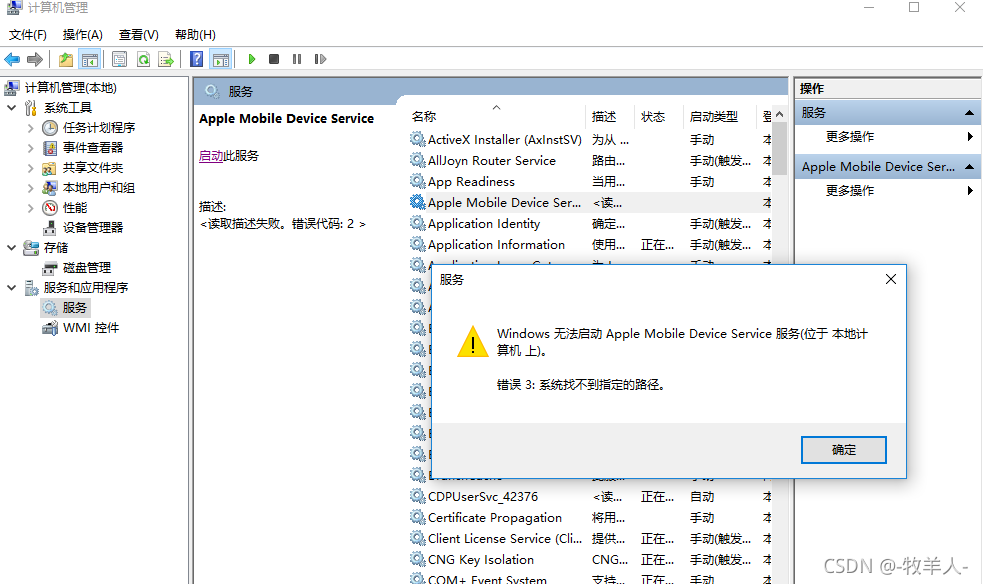
Task: Select 本地用户和组 in the tree
Action: 98,188
